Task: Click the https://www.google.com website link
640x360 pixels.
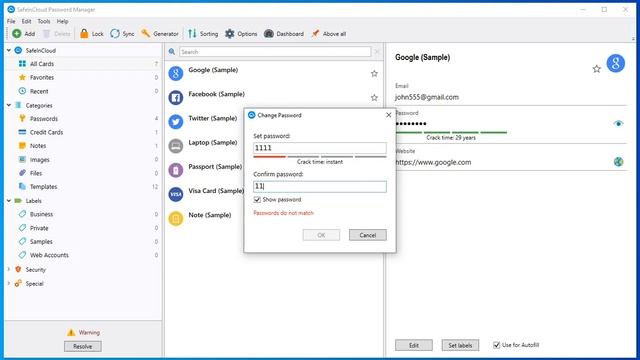Action: [x=433, y=162]
